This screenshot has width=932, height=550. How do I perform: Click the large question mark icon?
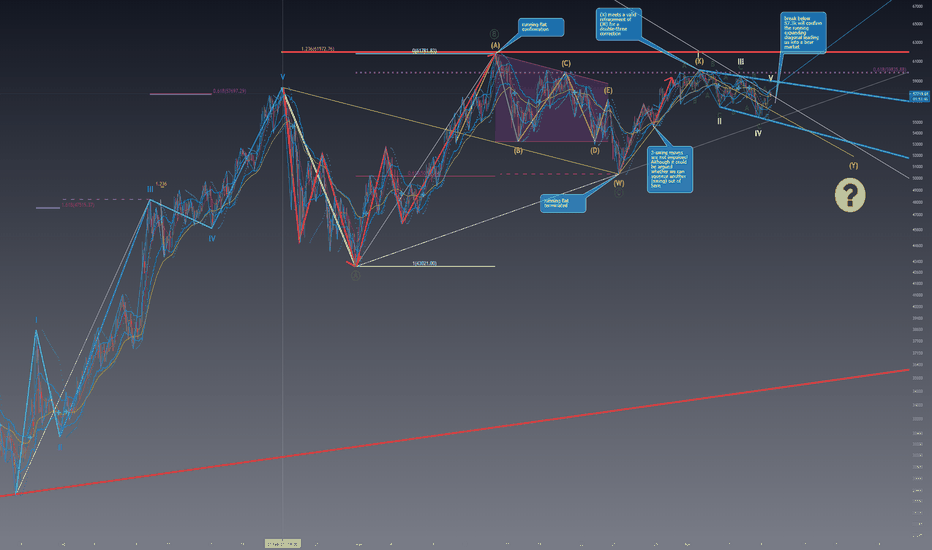pyautogui.click(x=850, y=195)
